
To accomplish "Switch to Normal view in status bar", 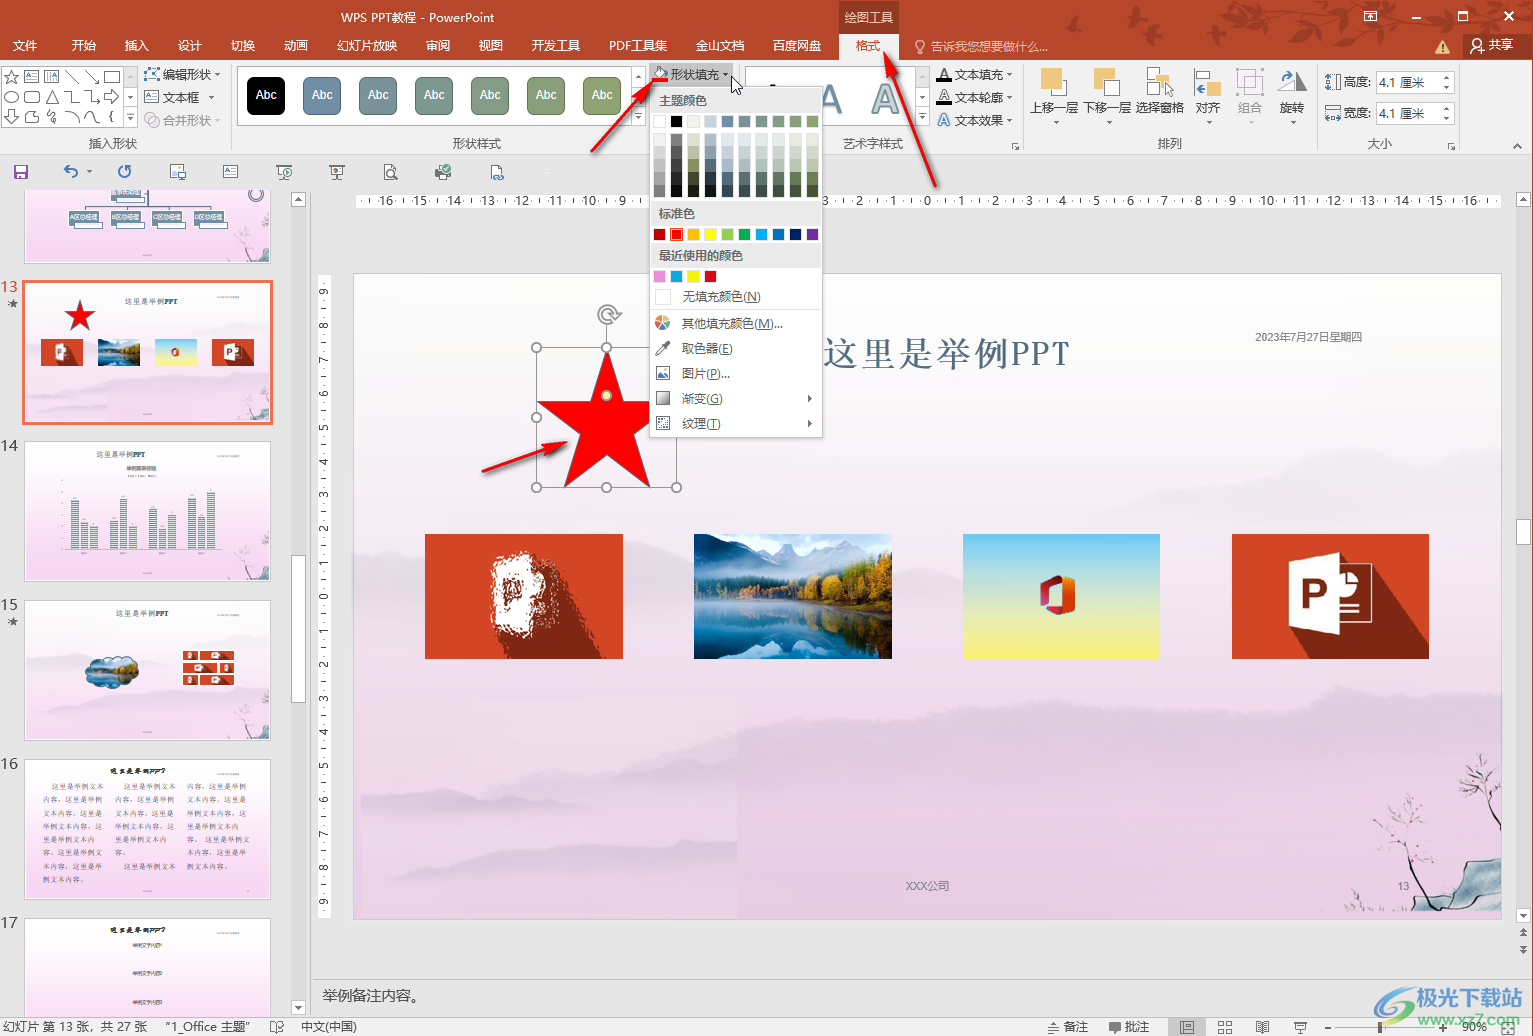I will [1187, 1027].
